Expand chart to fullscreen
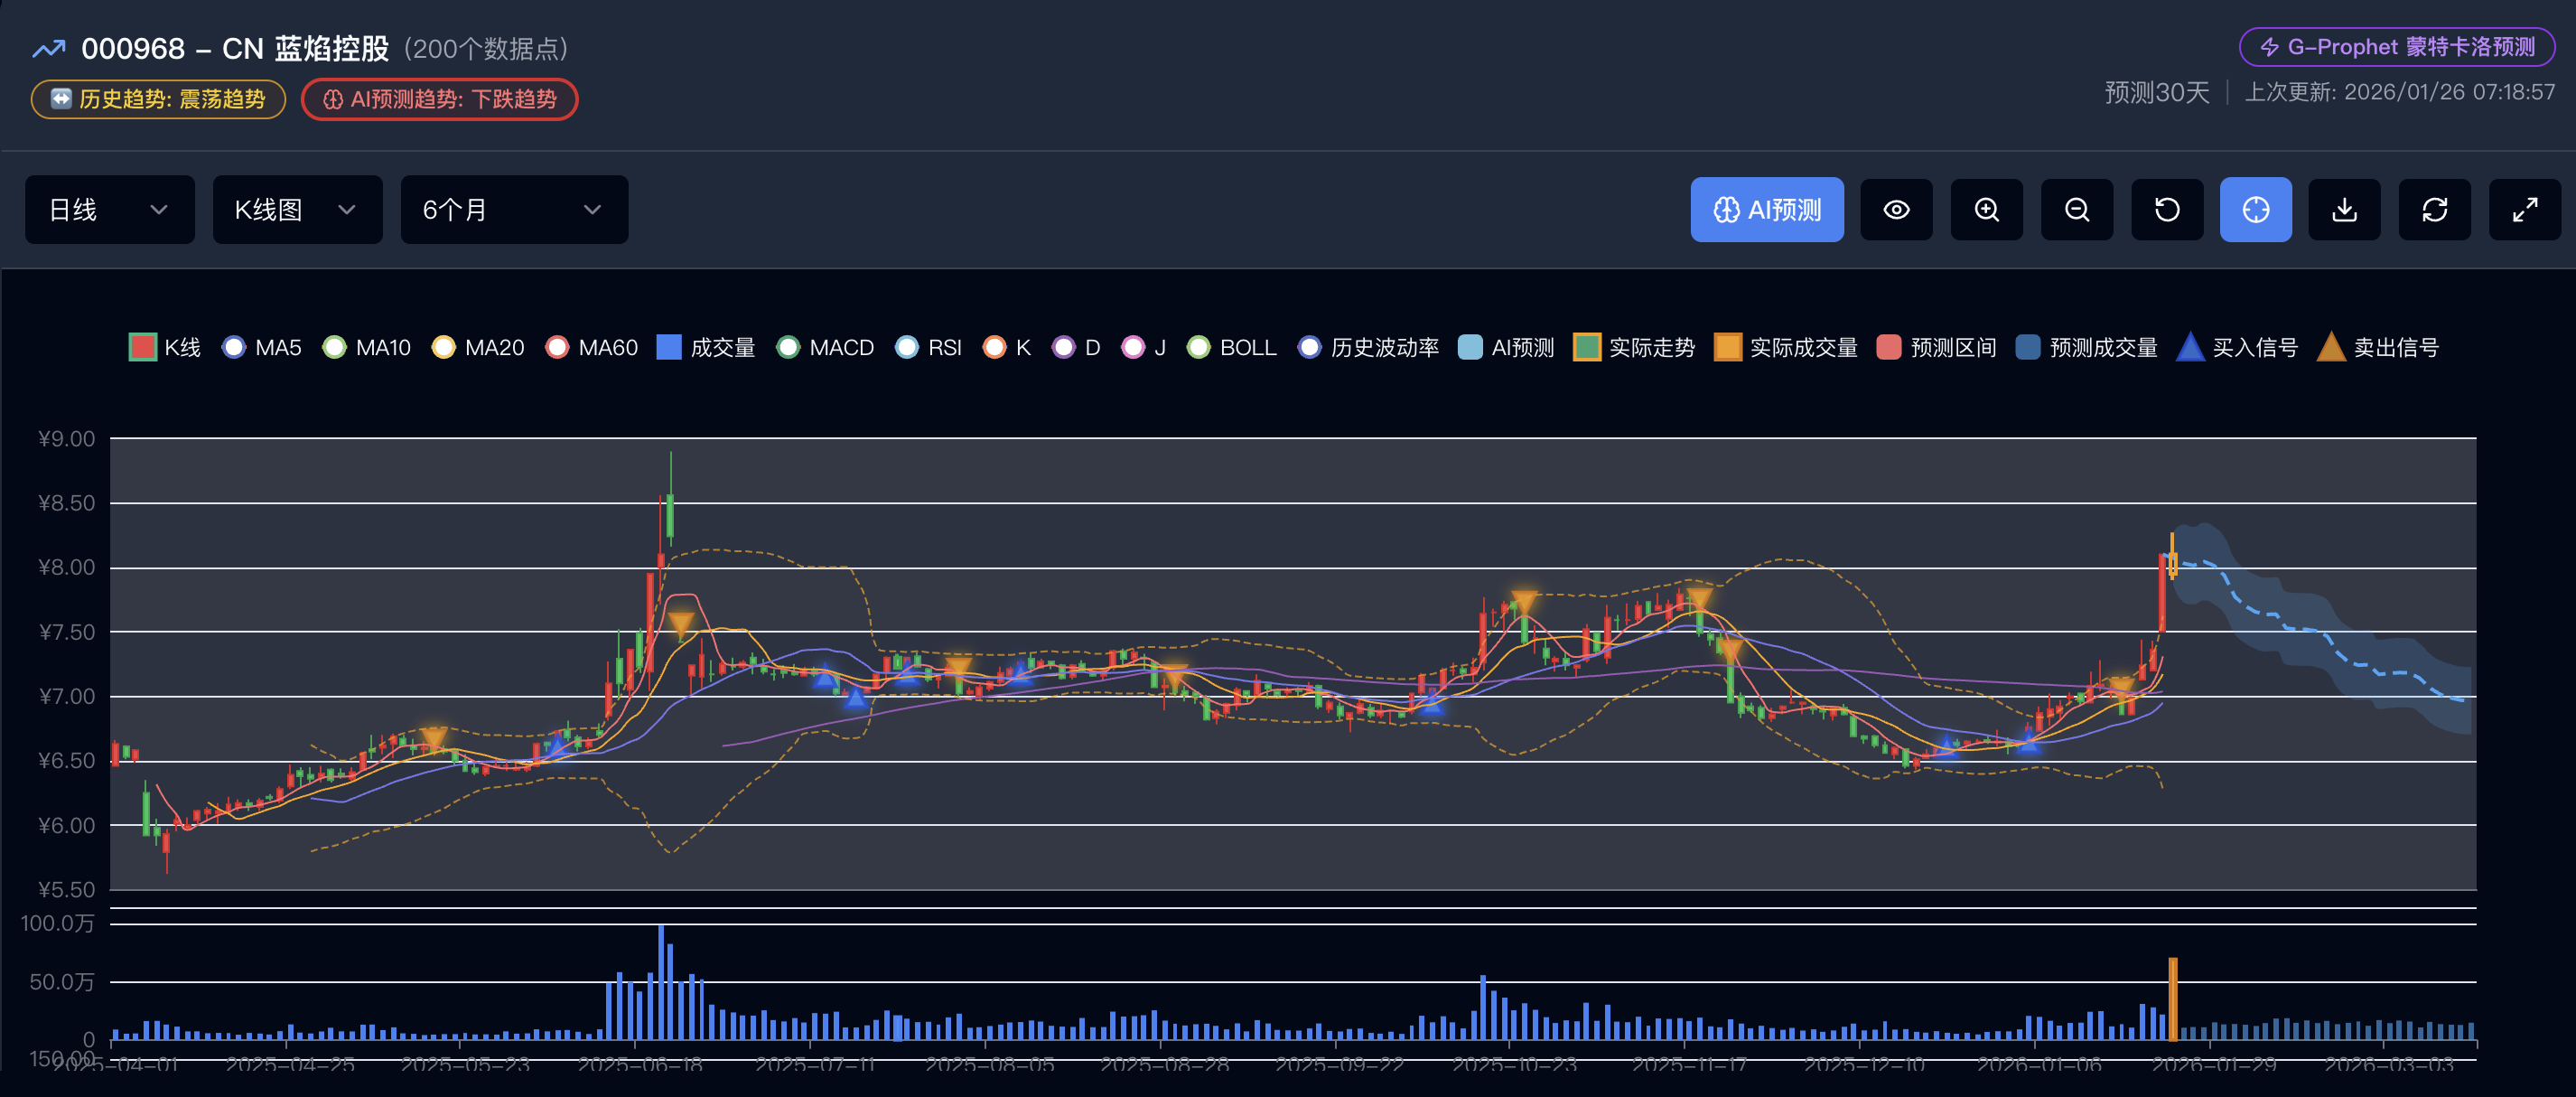 2524,210
